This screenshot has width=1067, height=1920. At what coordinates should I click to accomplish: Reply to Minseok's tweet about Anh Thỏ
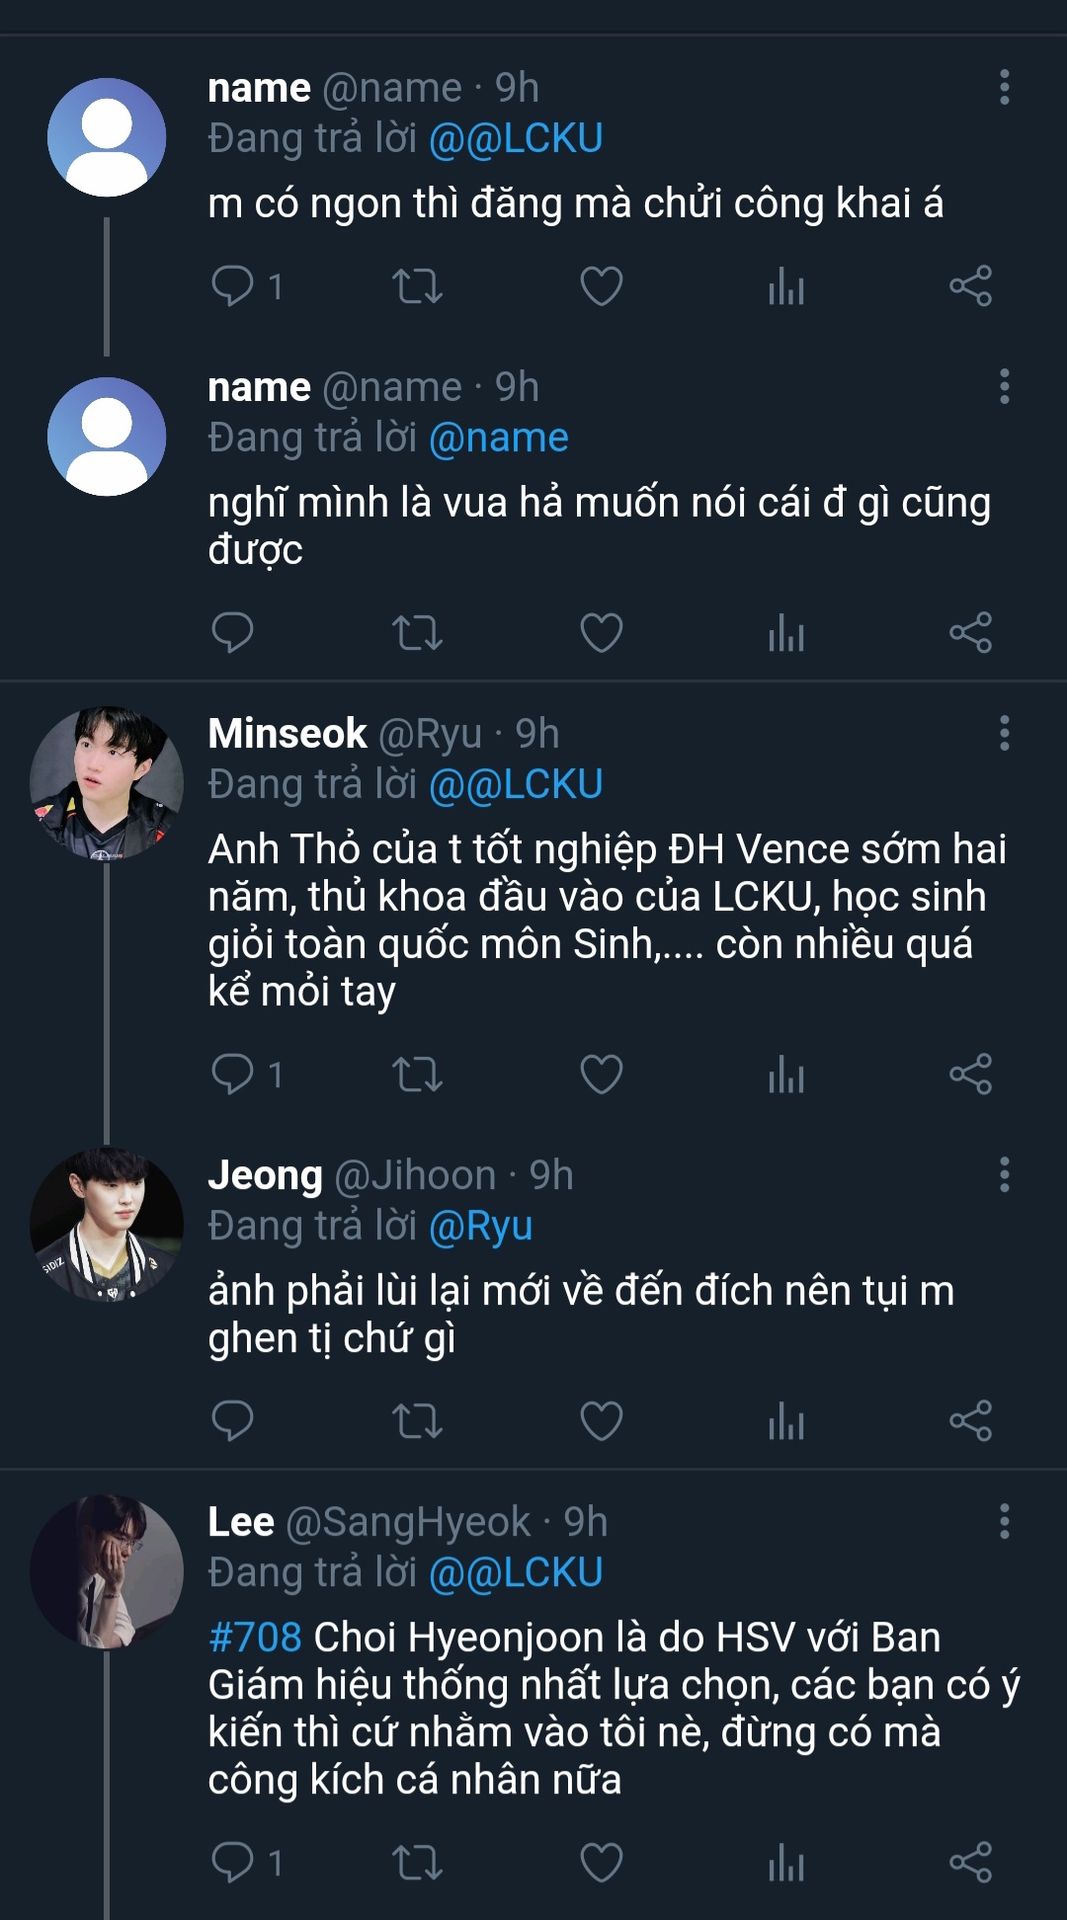click(x=233, y=1074)
